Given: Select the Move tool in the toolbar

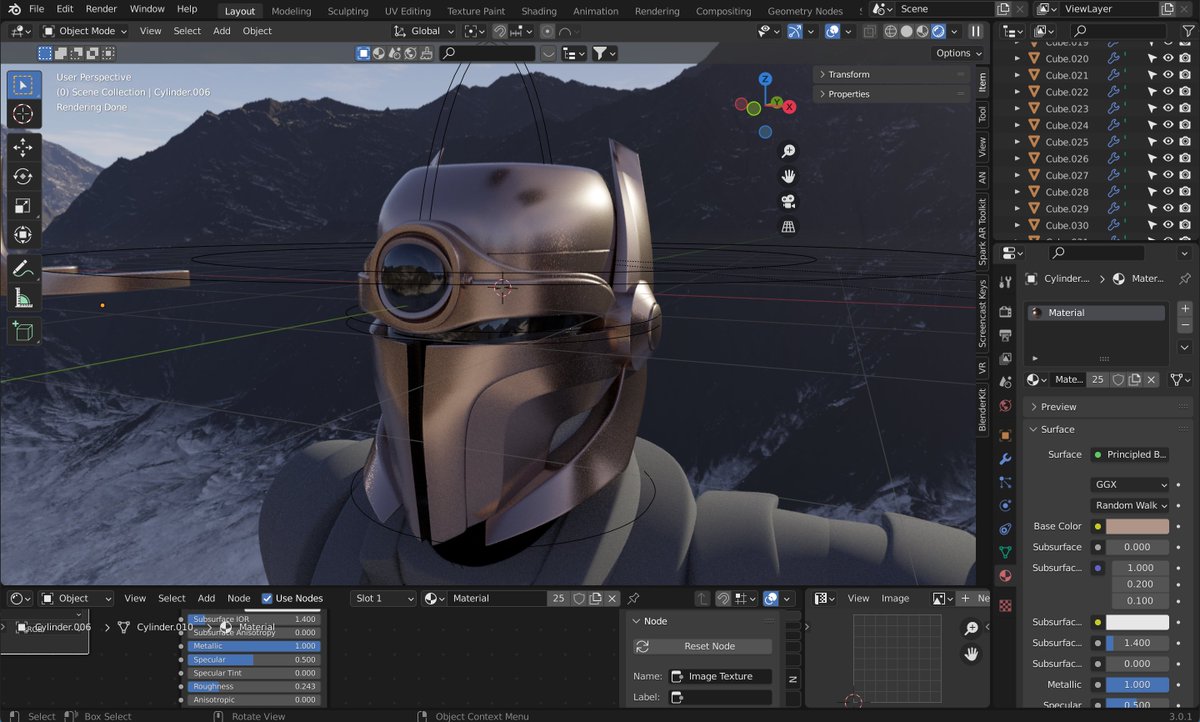Looking at the screenshot, I should (22, 147).
